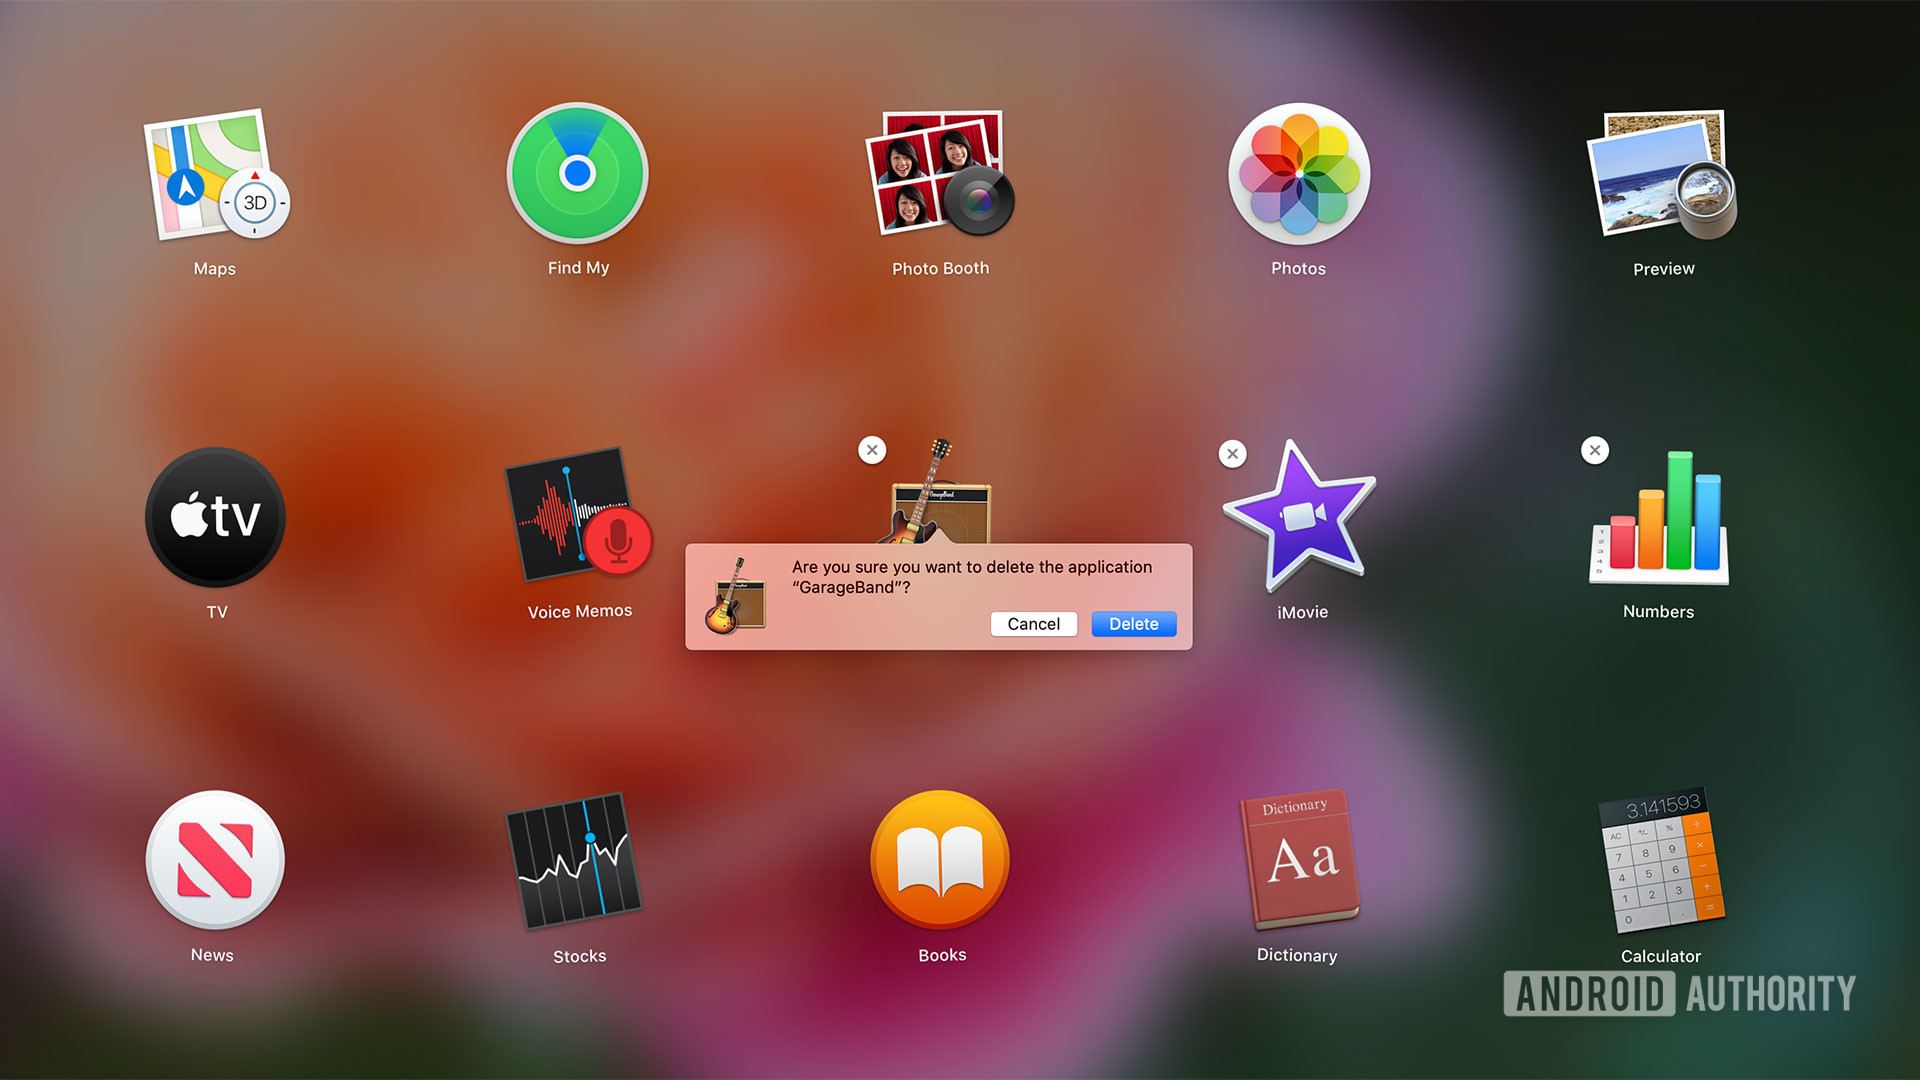The height and width of the screenshot is (1080, 1920).
Task: Launch the Find My app
Action: (577, 174)
